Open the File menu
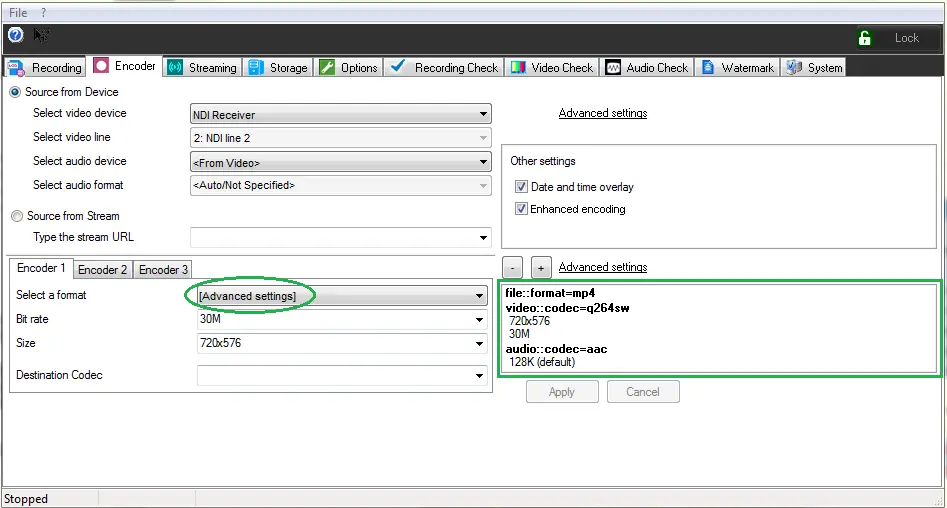The width and height of the screenshot is (947, 508). click(18, 12)
